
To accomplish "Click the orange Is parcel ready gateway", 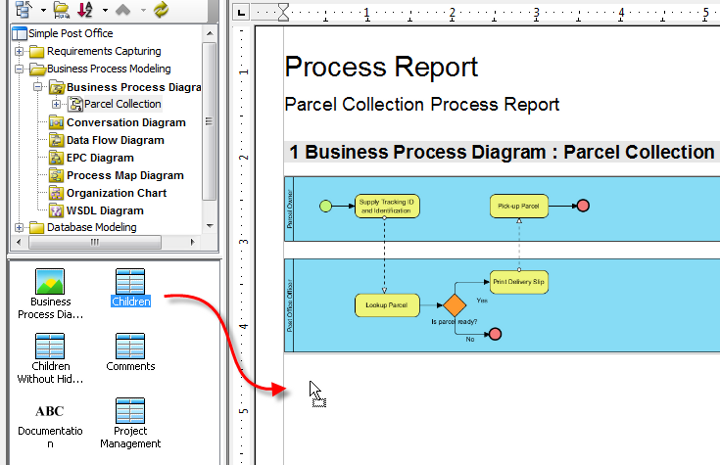I will pos(455,305).
